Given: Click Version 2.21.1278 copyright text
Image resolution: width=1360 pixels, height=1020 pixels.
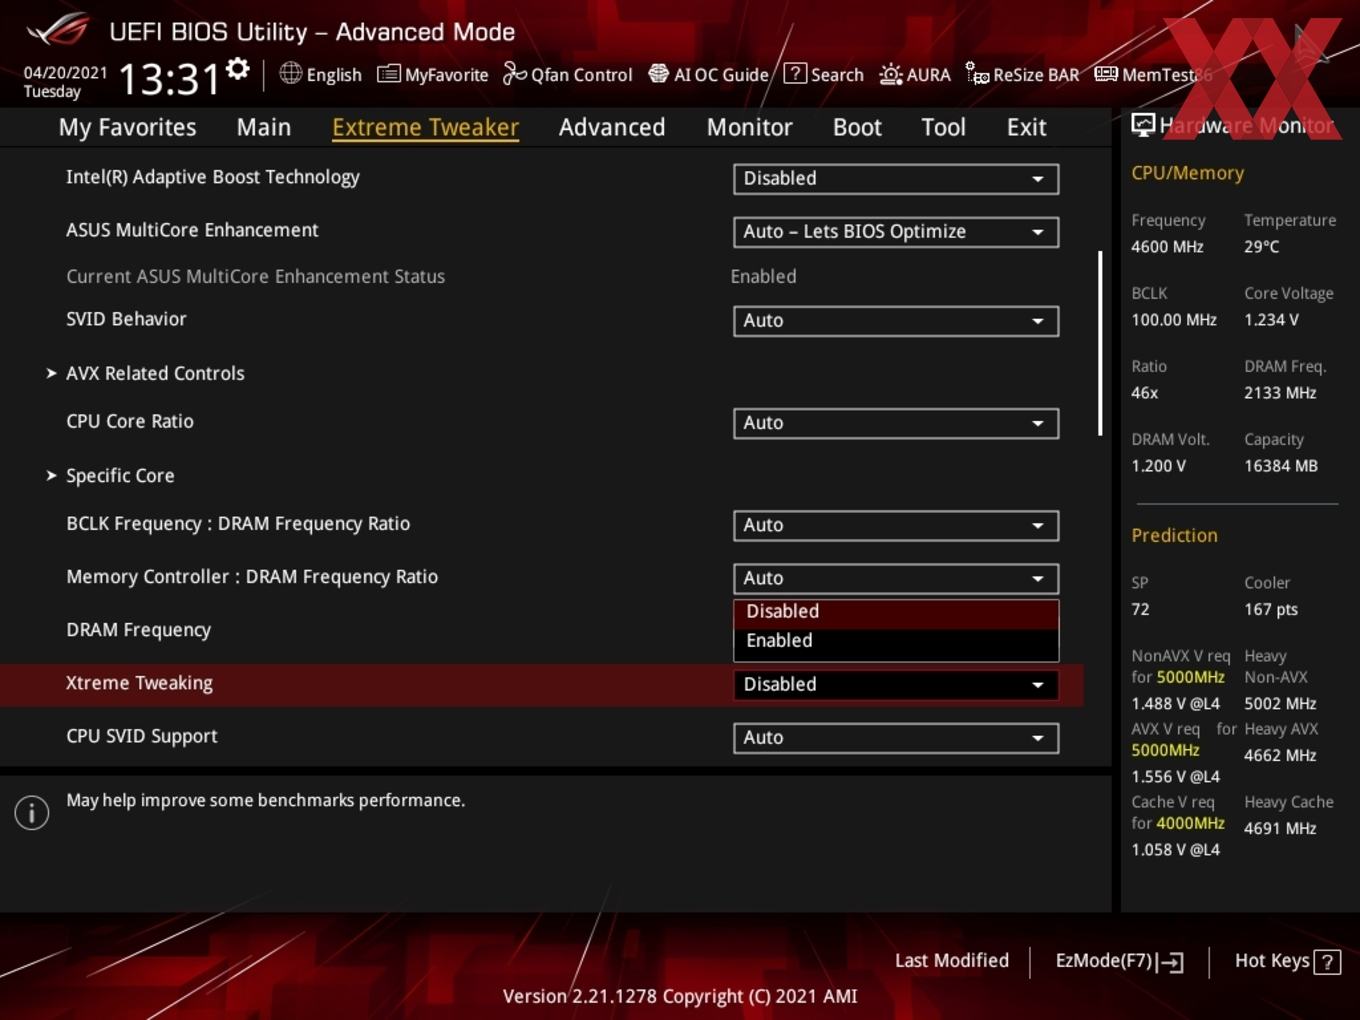Looking at the screenshot, I should [x=680, y=996].
